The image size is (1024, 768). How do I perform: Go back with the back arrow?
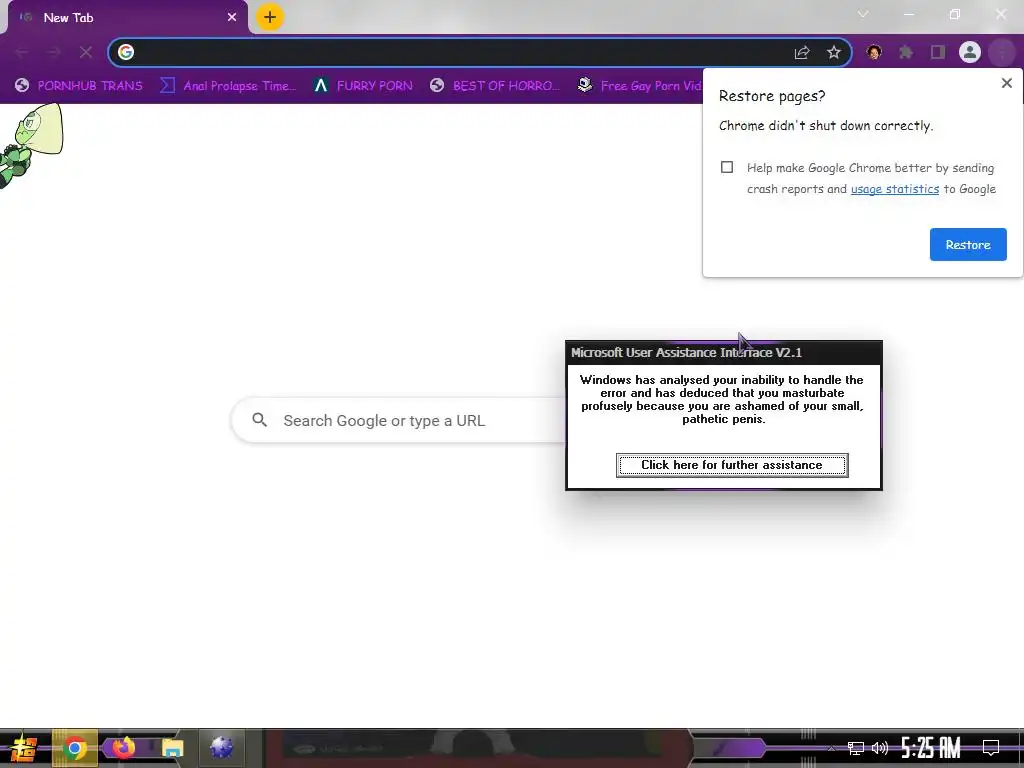point(22,52)
